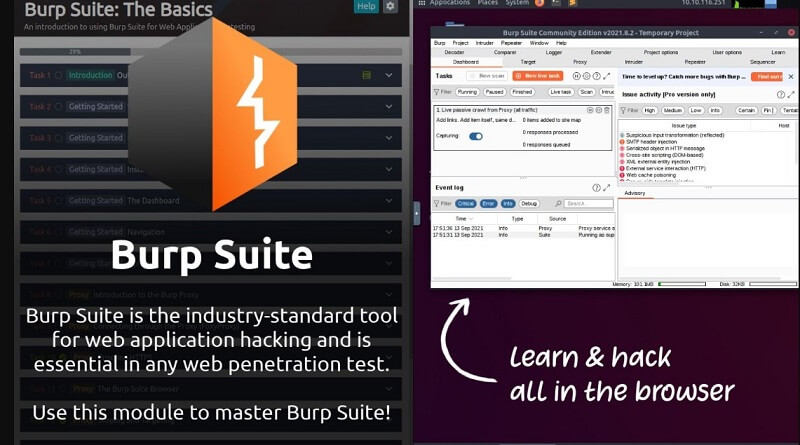This screenshot has height=445, width=800.
Task: Delete the live passive crawl task (trash icon)
Action: pos(607,110)
